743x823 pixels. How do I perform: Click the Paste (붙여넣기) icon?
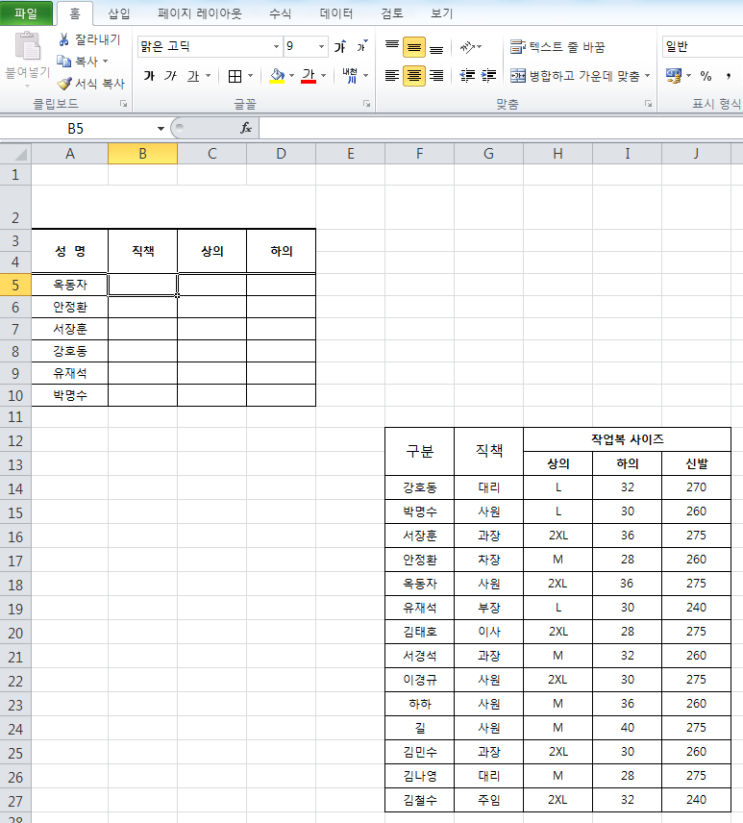[x=27, y=47]
